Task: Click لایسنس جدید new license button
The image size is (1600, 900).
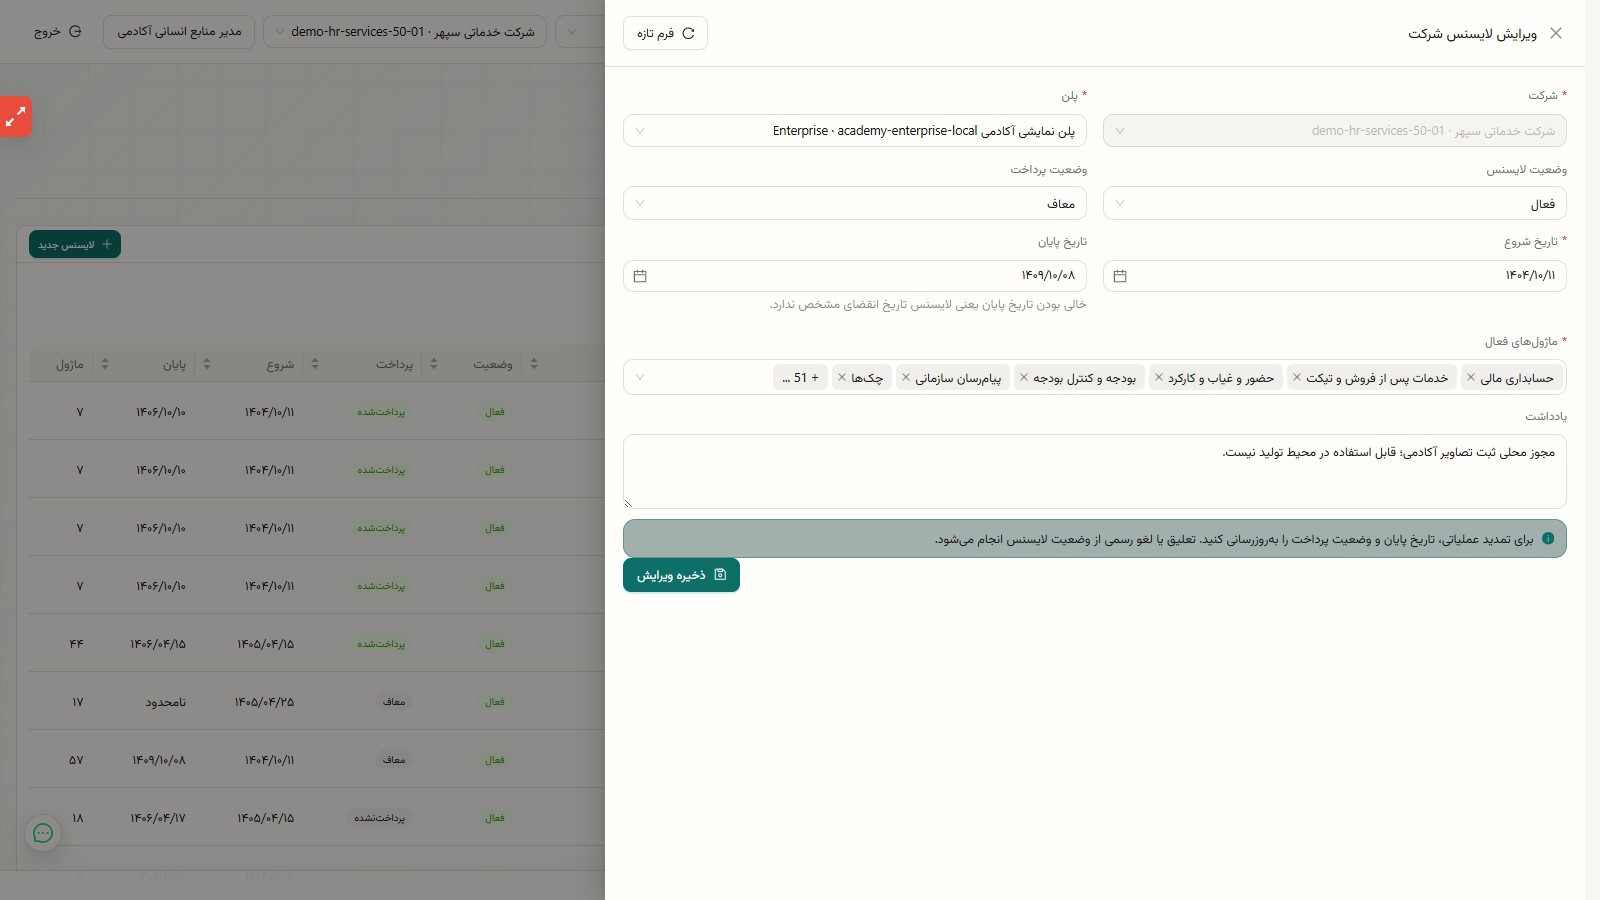Action: tap(75, 244)
